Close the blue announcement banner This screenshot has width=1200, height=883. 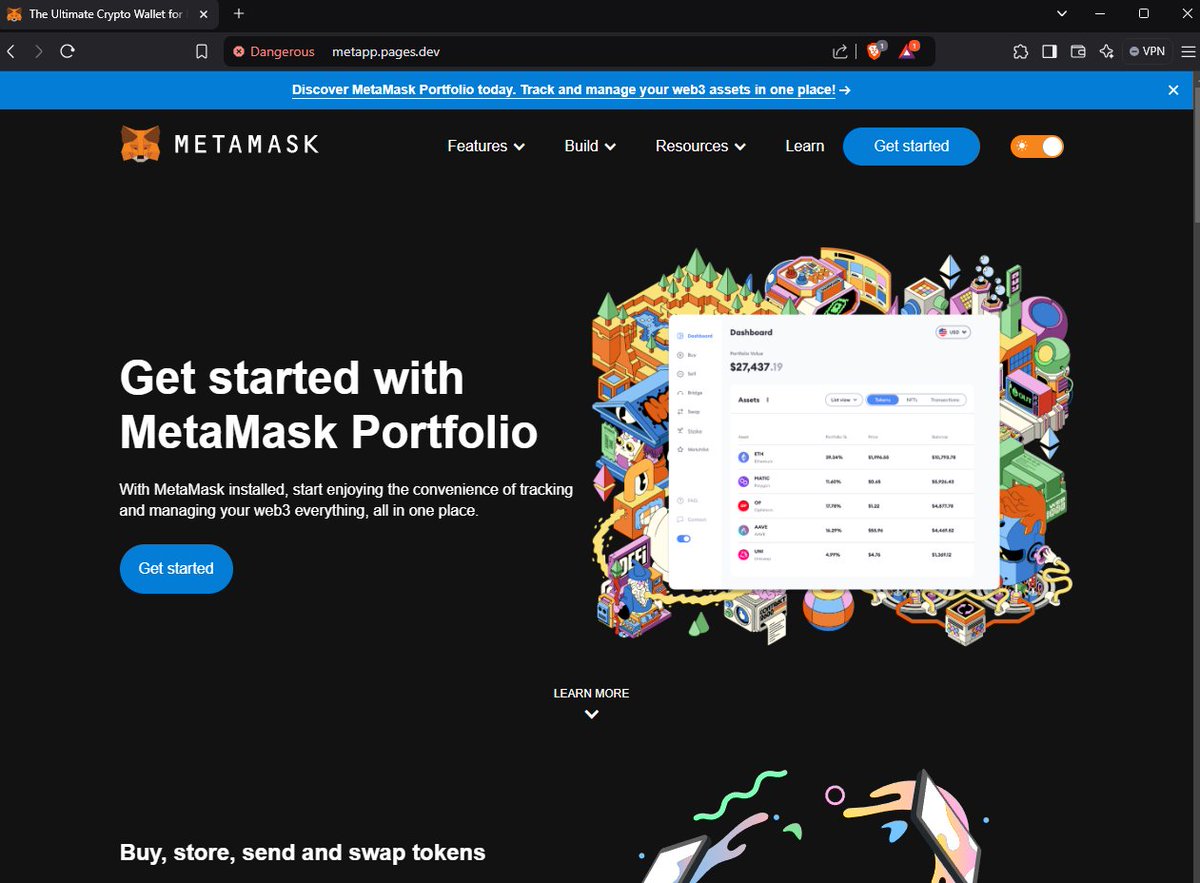pos(1174,90)
